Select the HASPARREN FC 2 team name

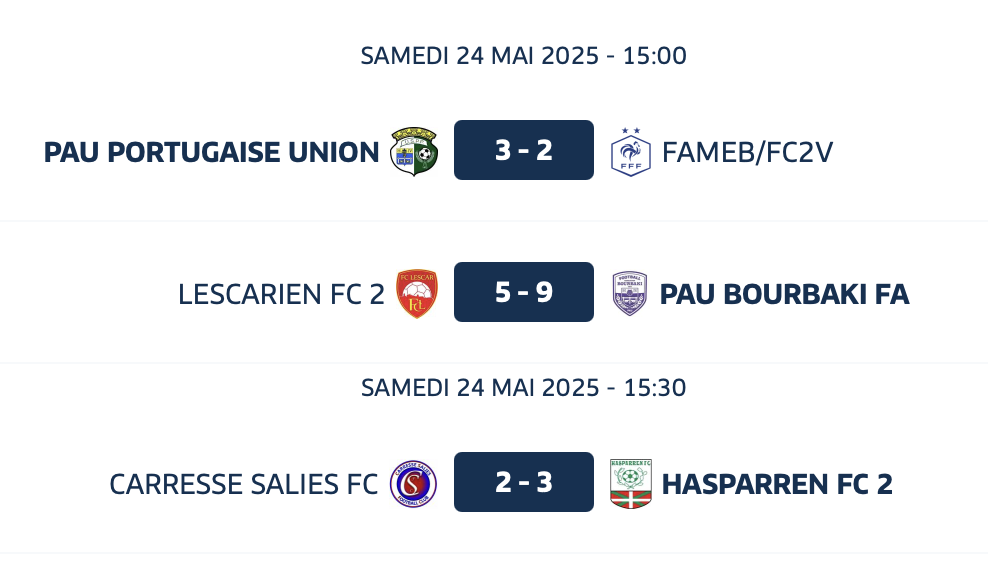(x=777, y=485)
